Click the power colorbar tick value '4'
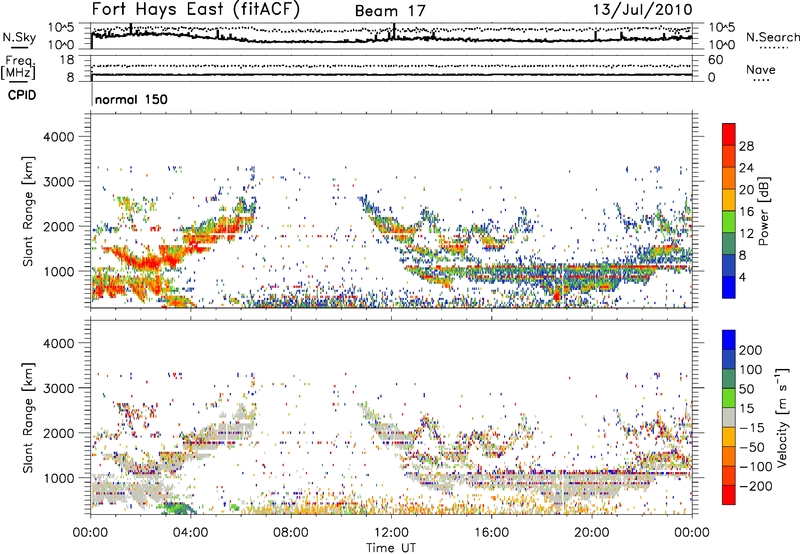The width and height of the screenshot is (800, 554). point(742,277)
